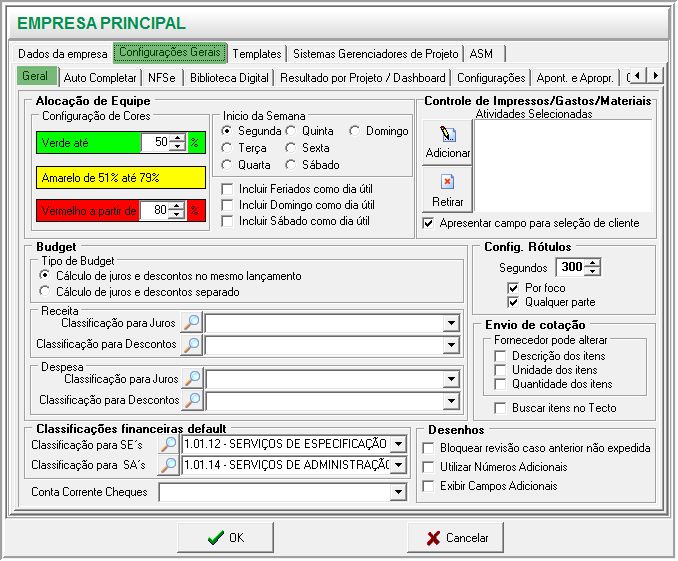Open Resultado por Projeto / Dashboard sub-tab

[x=363, y=78]
